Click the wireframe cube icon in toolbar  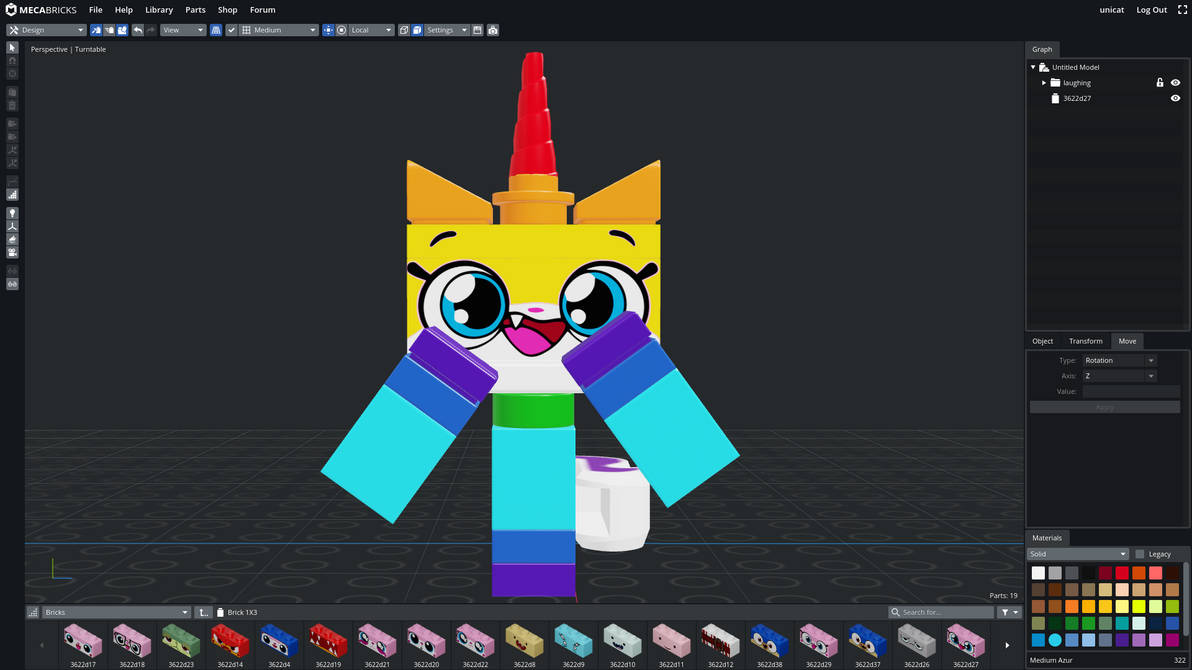pyautogui.click(x=404, y=30)
